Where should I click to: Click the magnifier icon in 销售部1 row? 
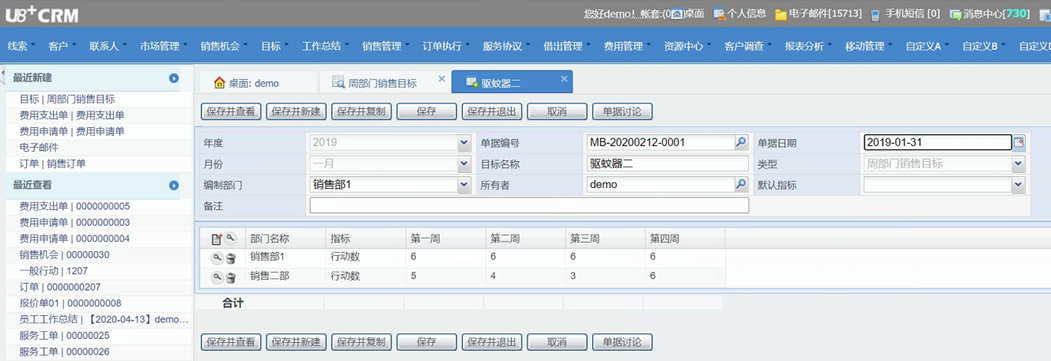coord(217,258)
